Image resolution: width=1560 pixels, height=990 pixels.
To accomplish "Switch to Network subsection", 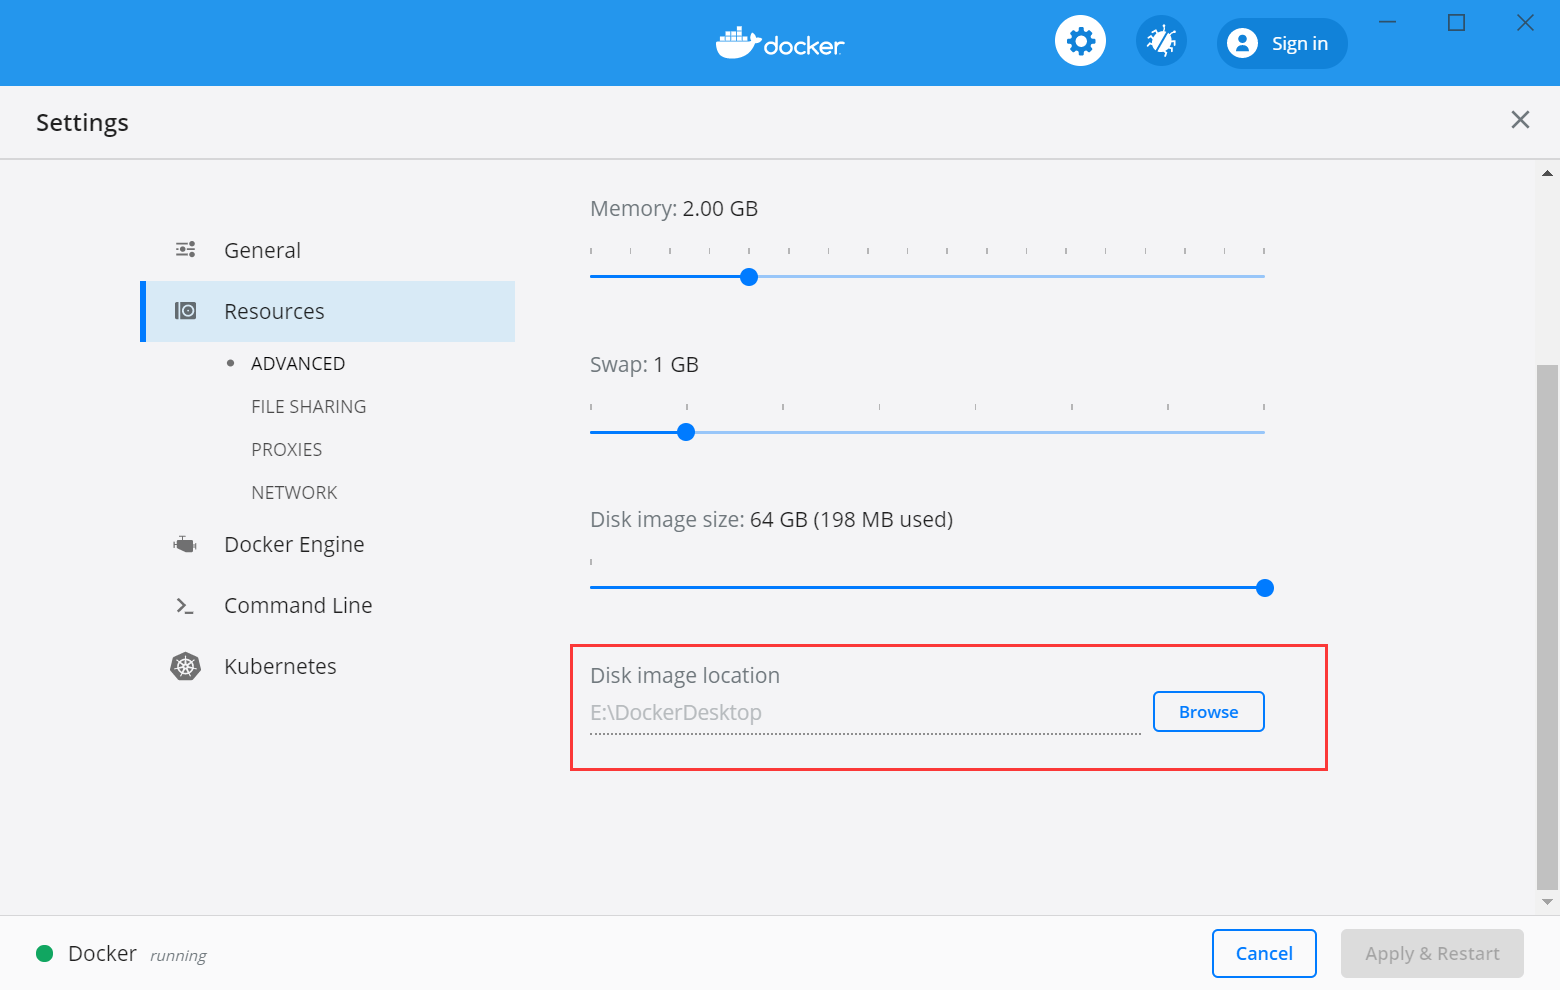I will (294, 492).
